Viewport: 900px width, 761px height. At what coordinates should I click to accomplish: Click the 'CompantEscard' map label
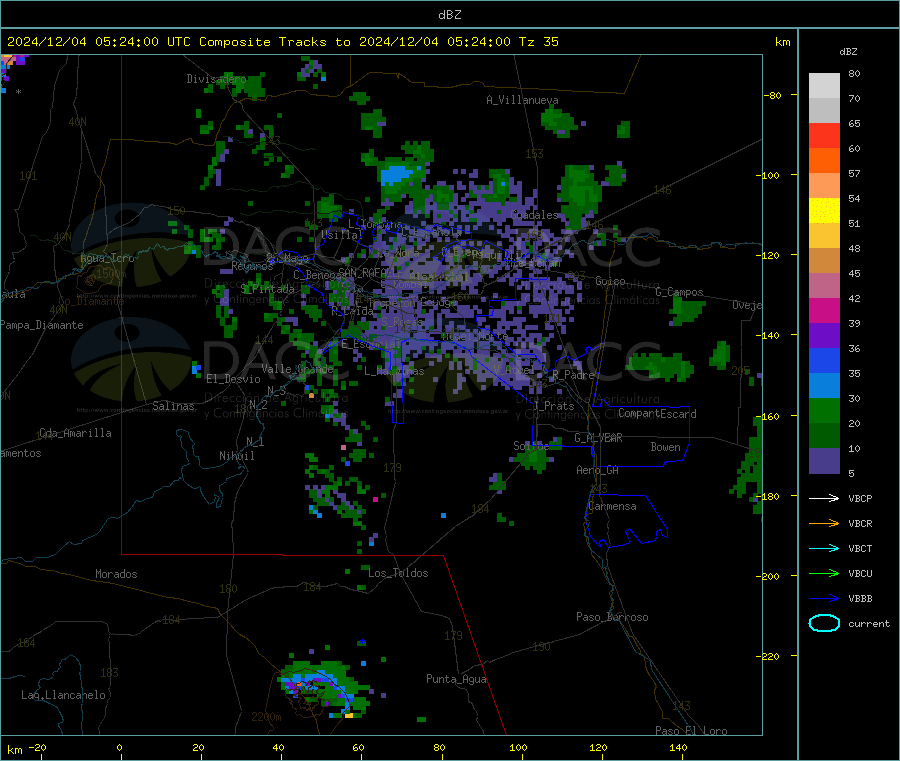click(x=657, y=414)
